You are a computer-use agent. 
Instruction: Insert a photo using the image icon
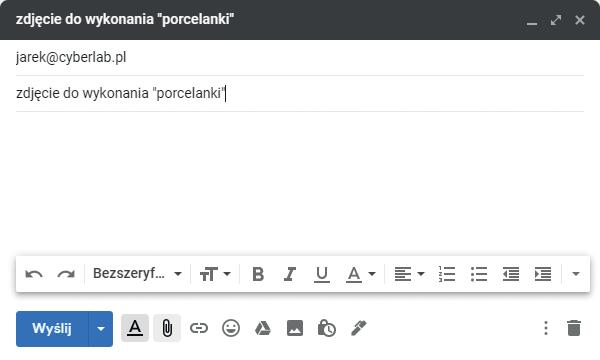[x=295, y=328]
